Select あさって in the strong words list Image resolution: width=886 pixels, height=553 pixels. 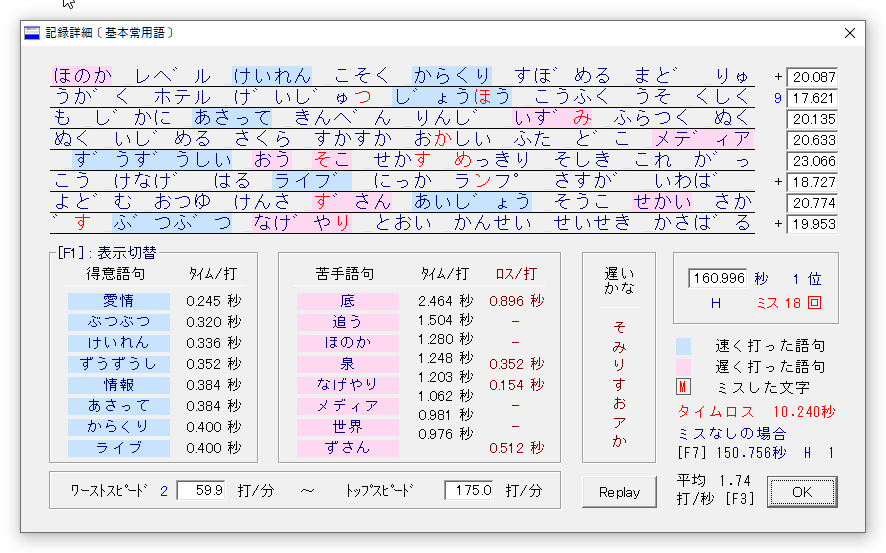(x=119, y=406)
